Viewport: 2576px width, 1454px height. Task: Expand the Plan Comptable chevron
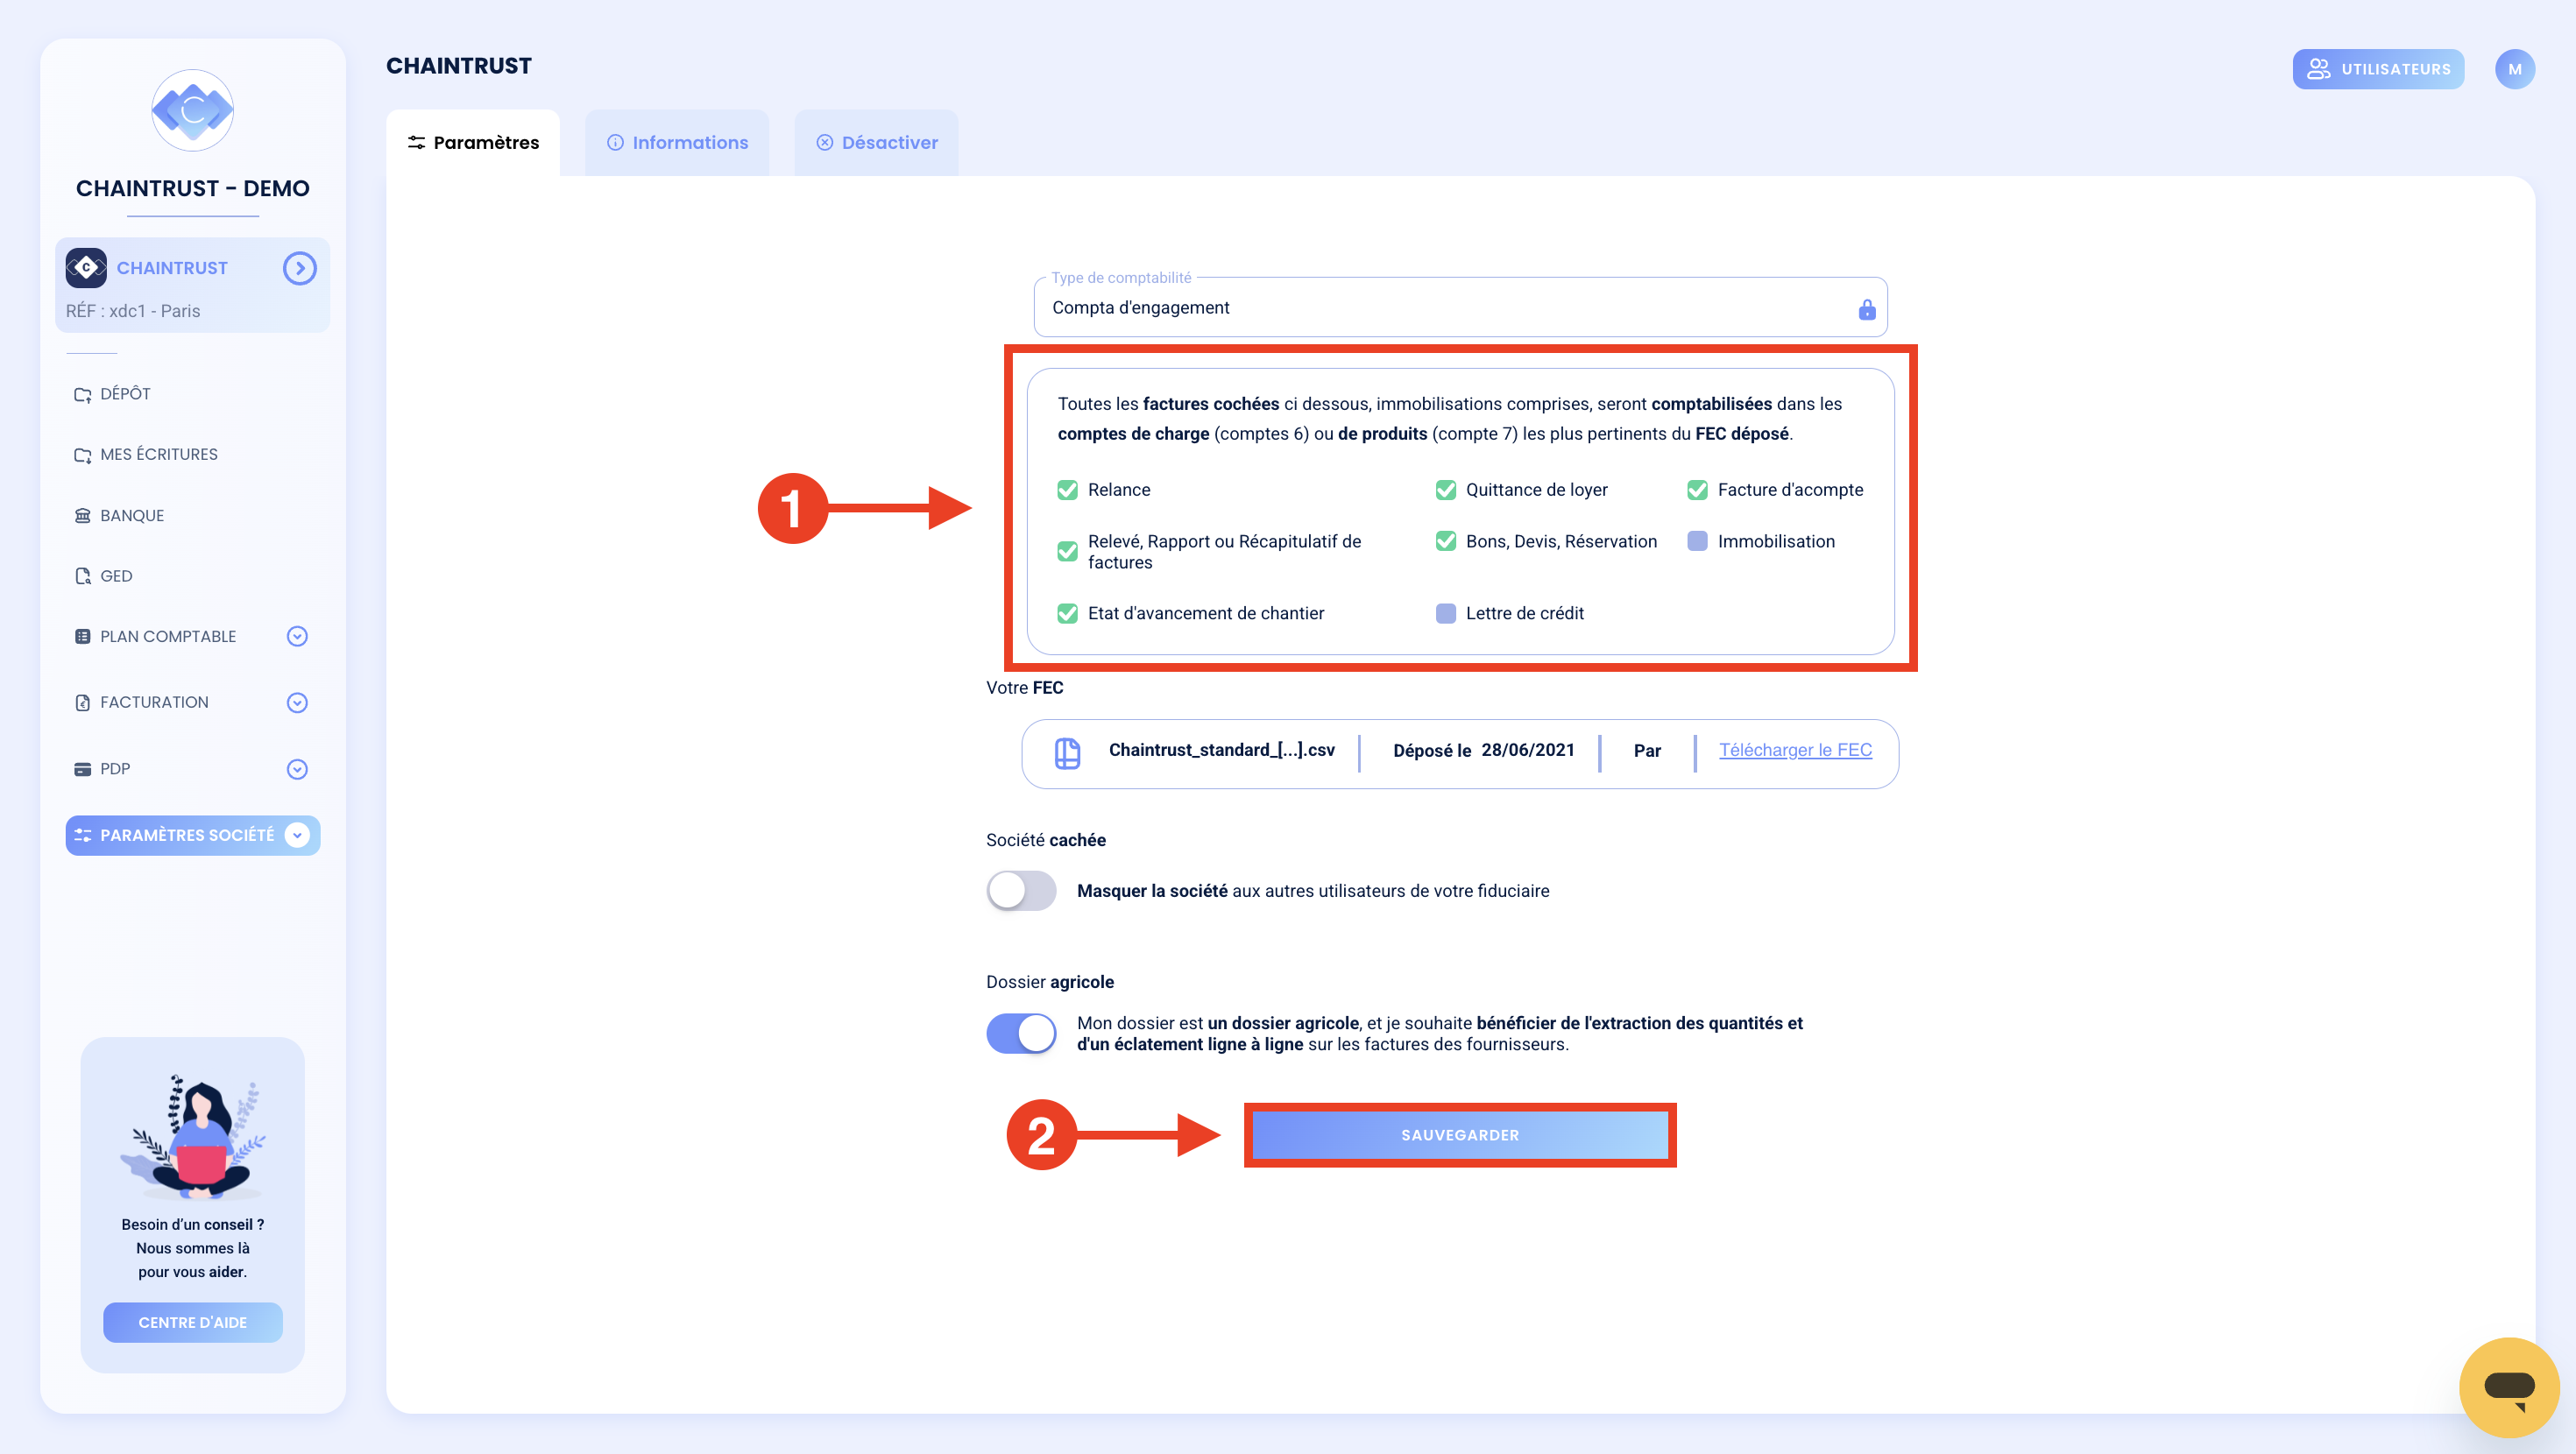point(297,636)
